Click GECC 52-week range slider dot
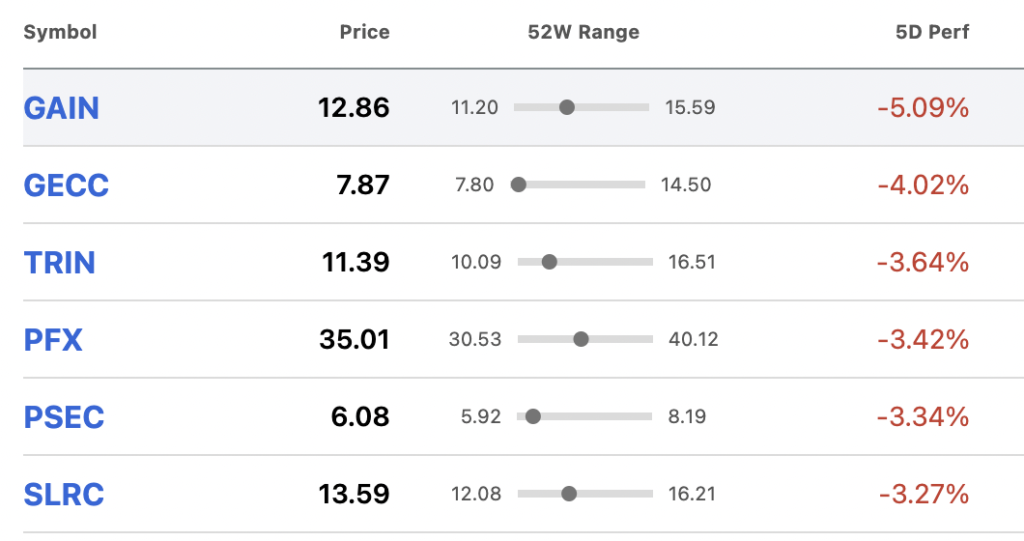1024x541 pixels. (519, 185)
